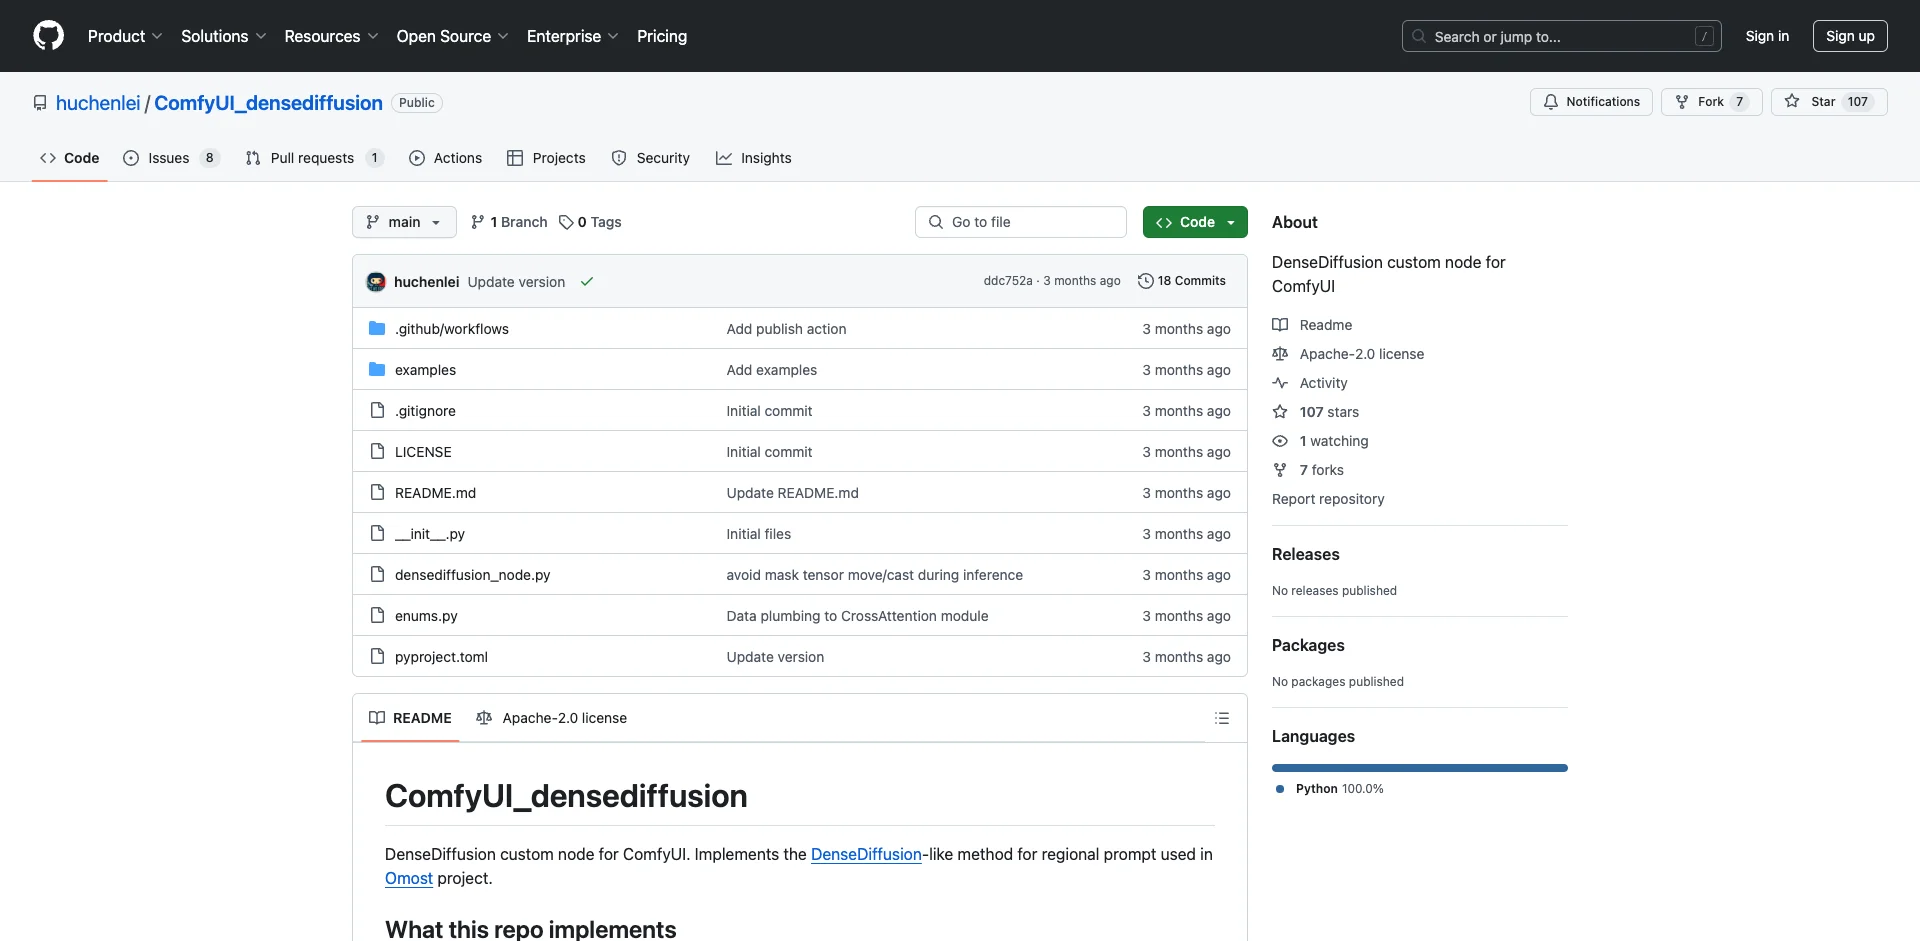Image resolution: width=1920 pixels, height=941 pixels.
Task: Open the Update version latest commit message
Action: click(516, 282)
